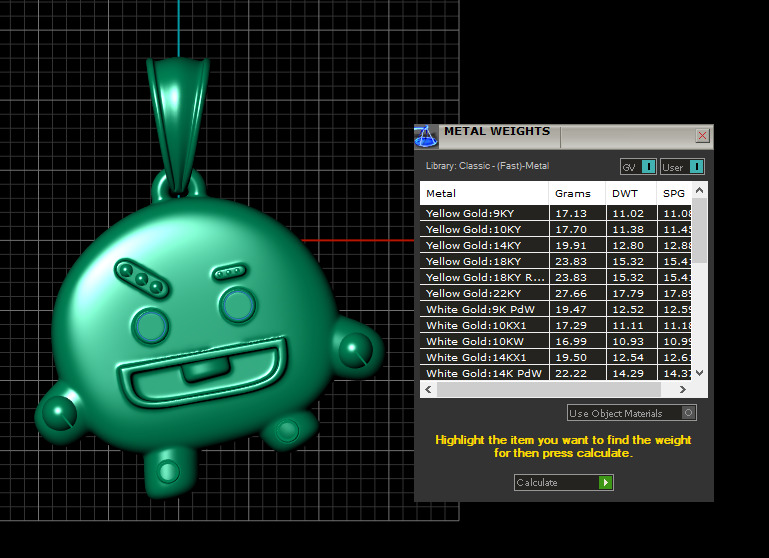Enable Use Object Materials option
Image resolution: width=769 pixels, height=558 pixels.
coord(632,413)
